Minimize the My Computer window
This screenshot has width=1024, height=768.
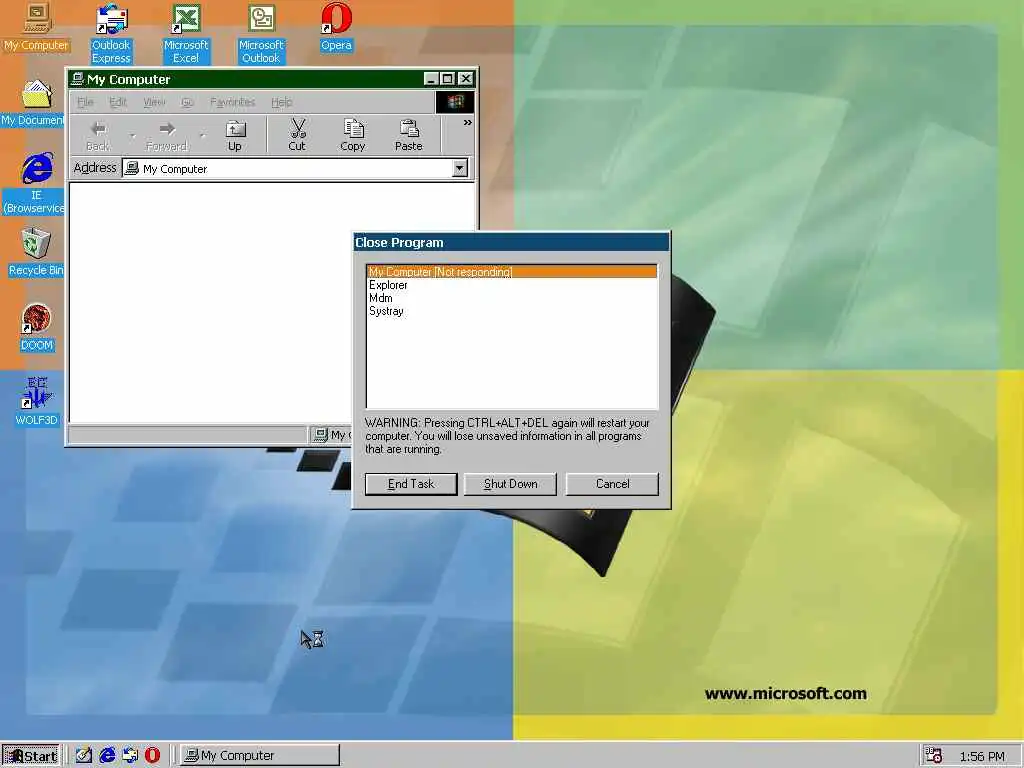pos(431,79)
